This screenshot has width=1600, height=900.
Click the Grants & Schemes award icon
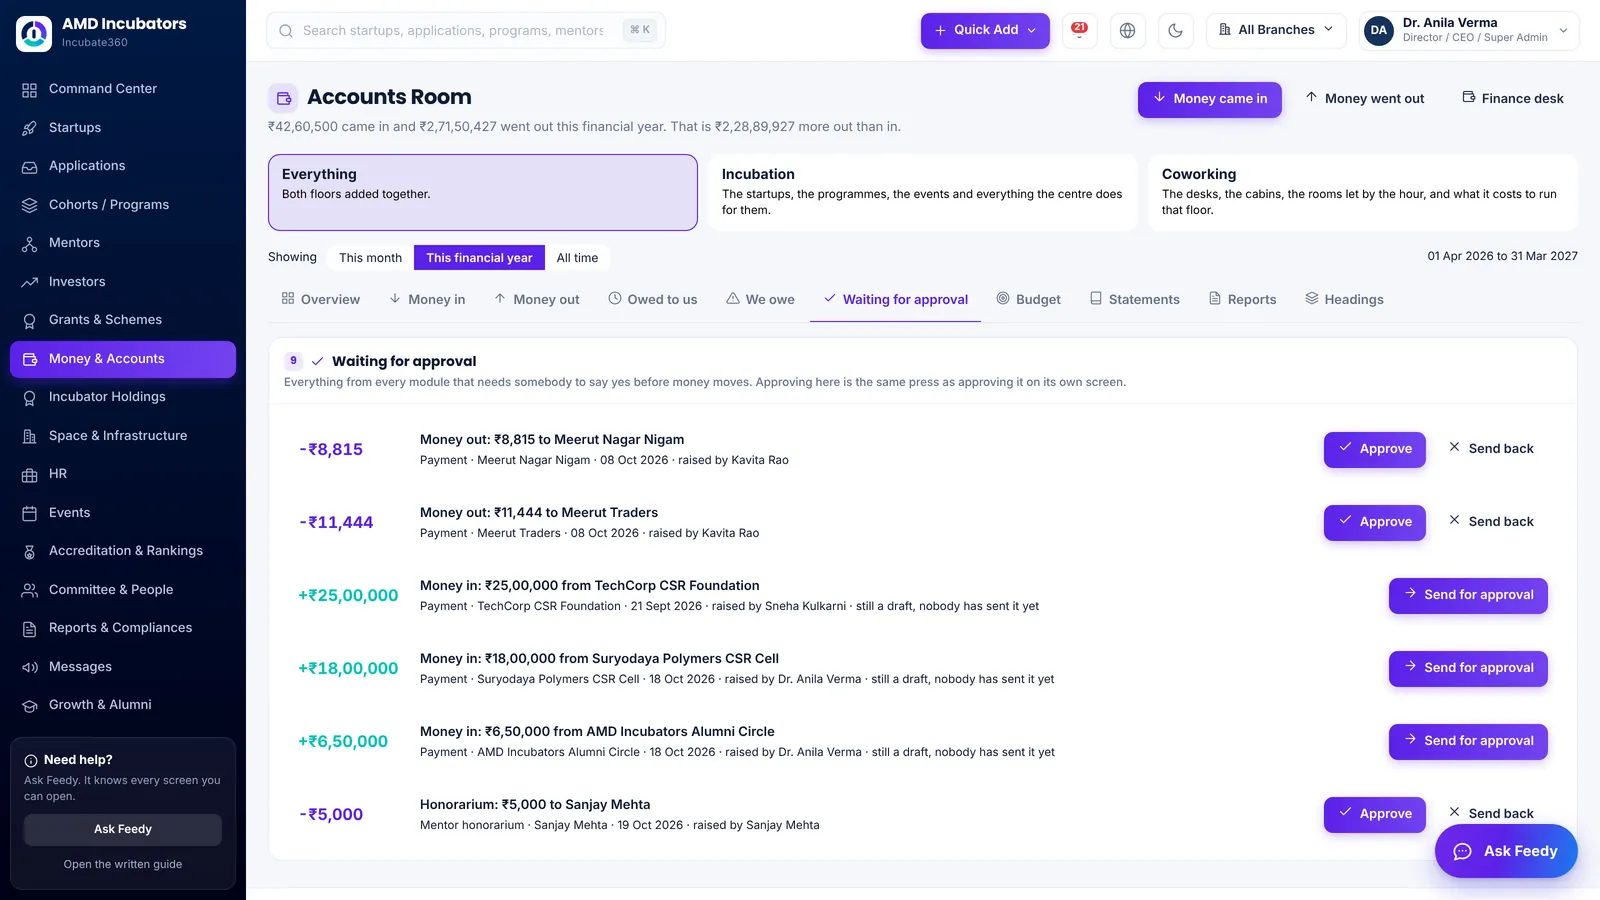(x=30, y=321)
